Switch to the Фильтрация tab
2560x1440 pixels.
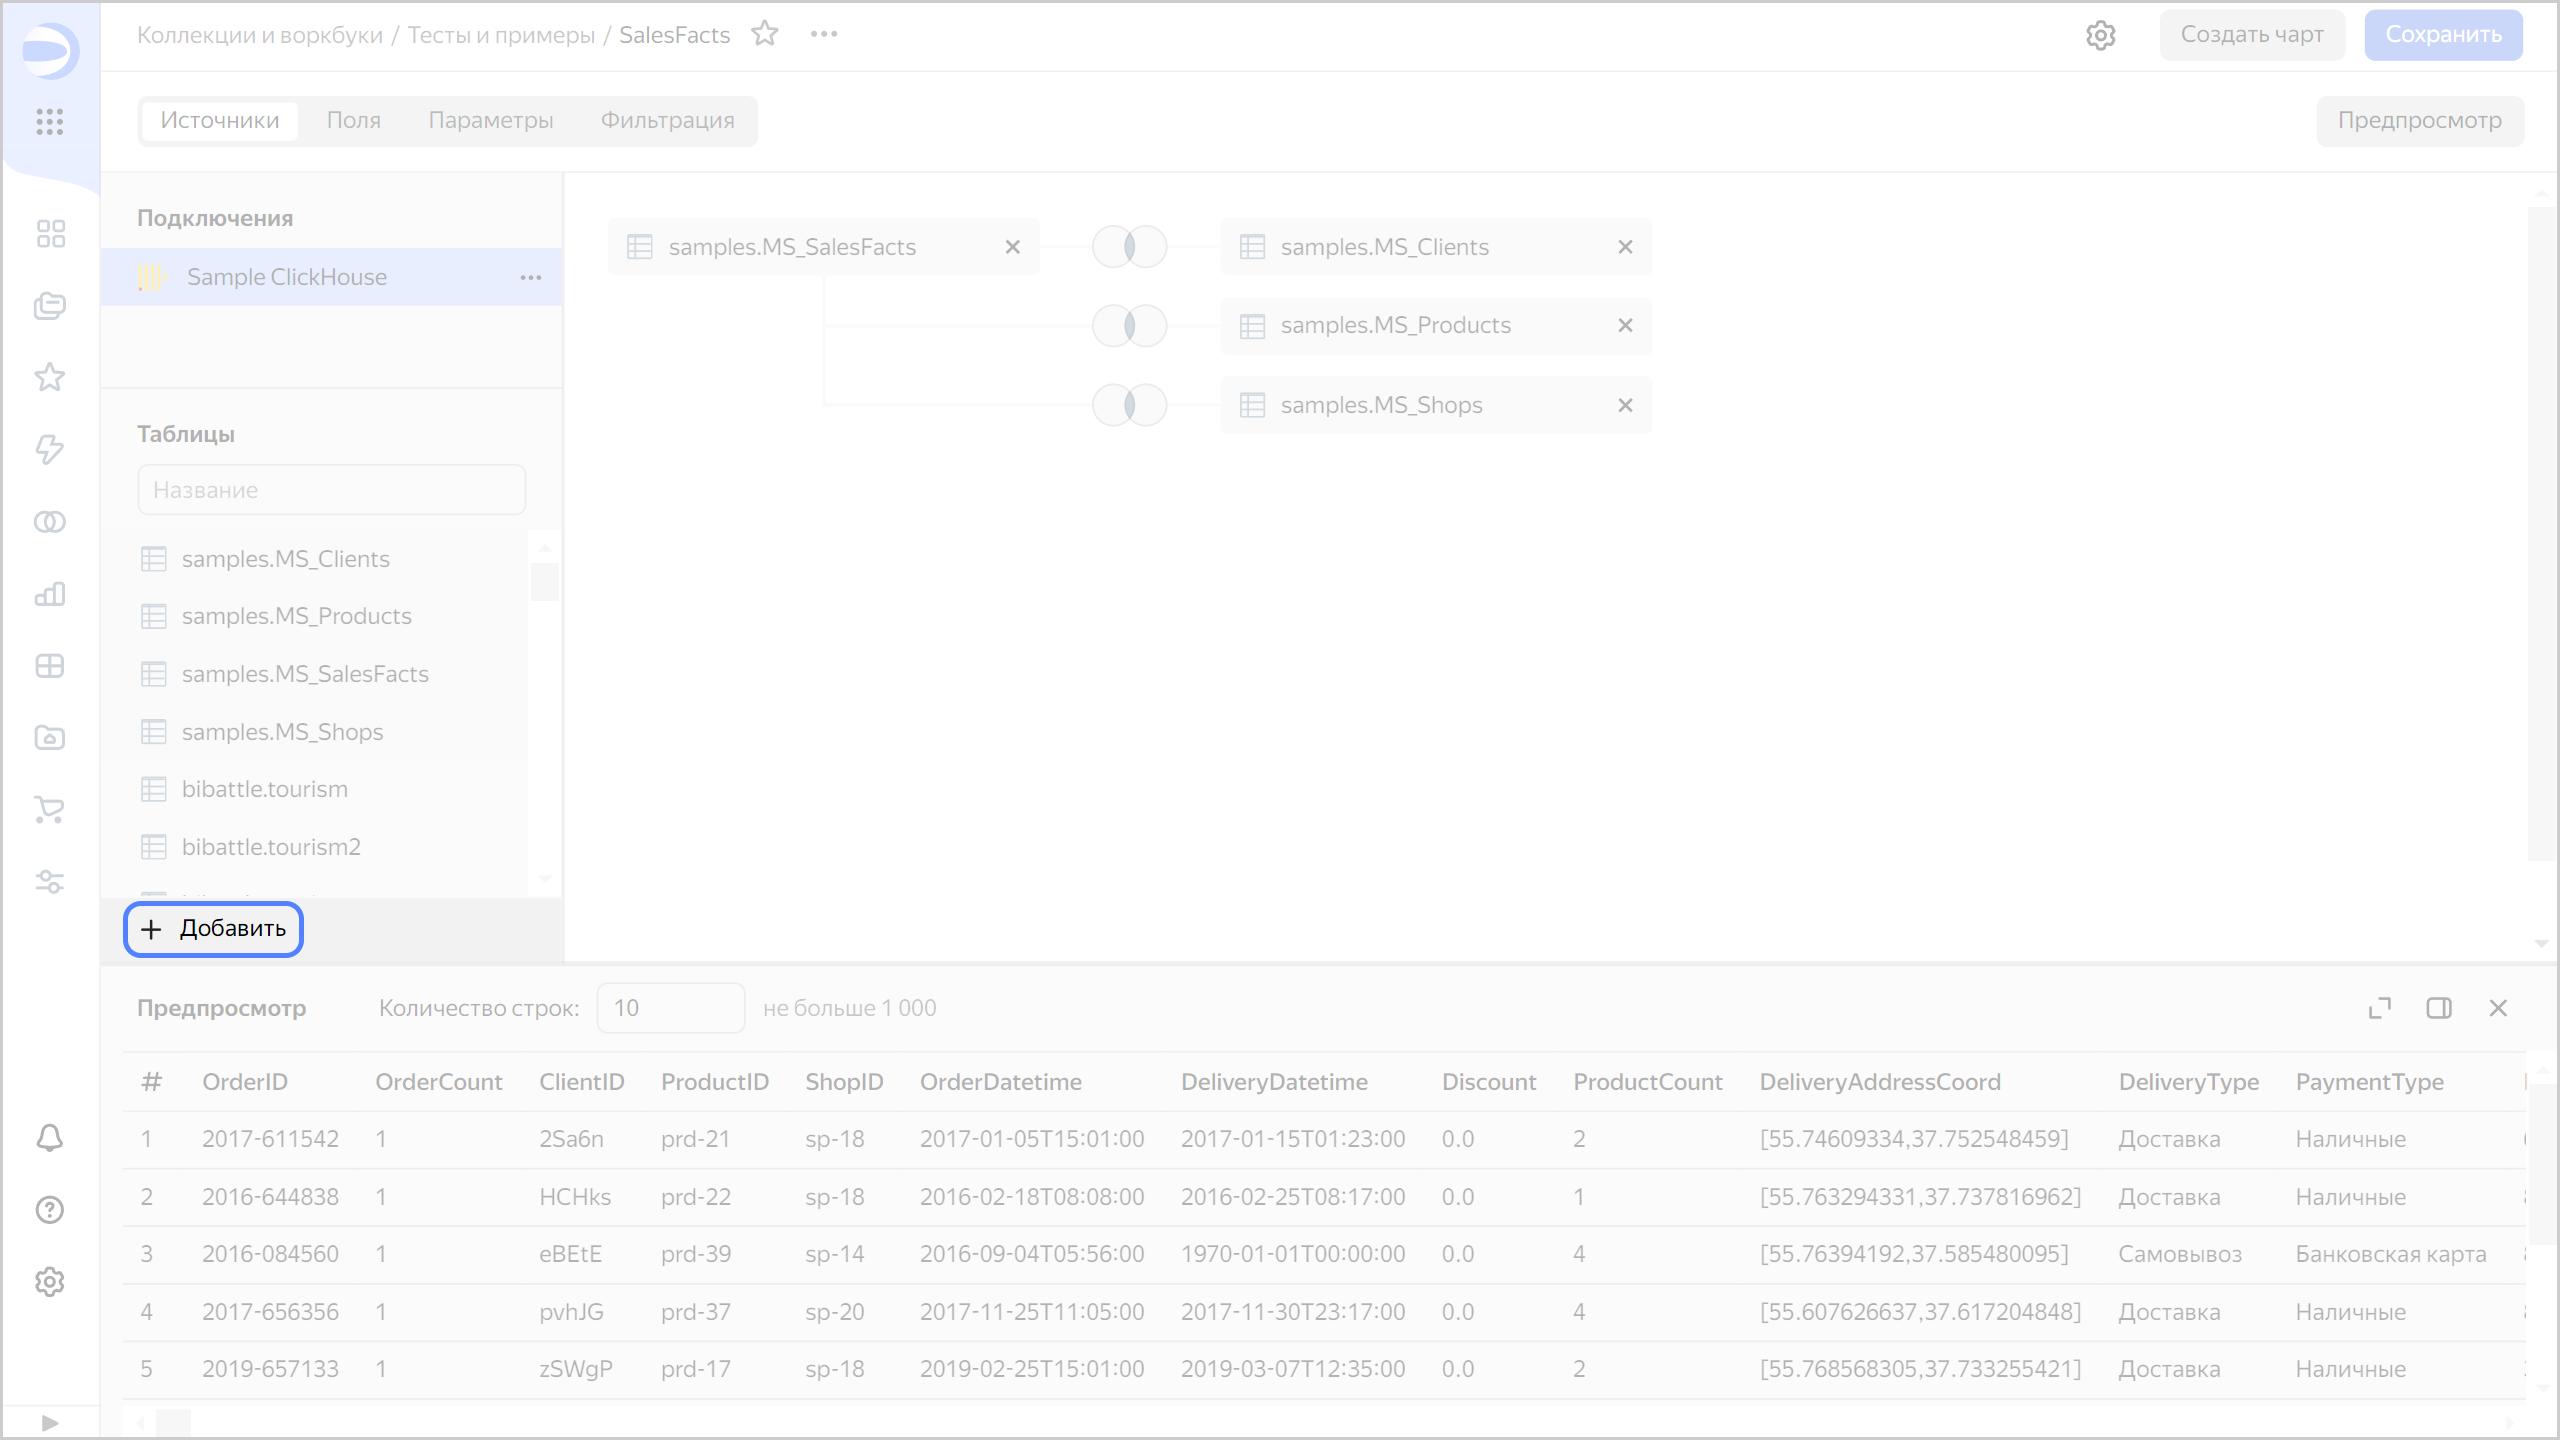tap(666, 120)
